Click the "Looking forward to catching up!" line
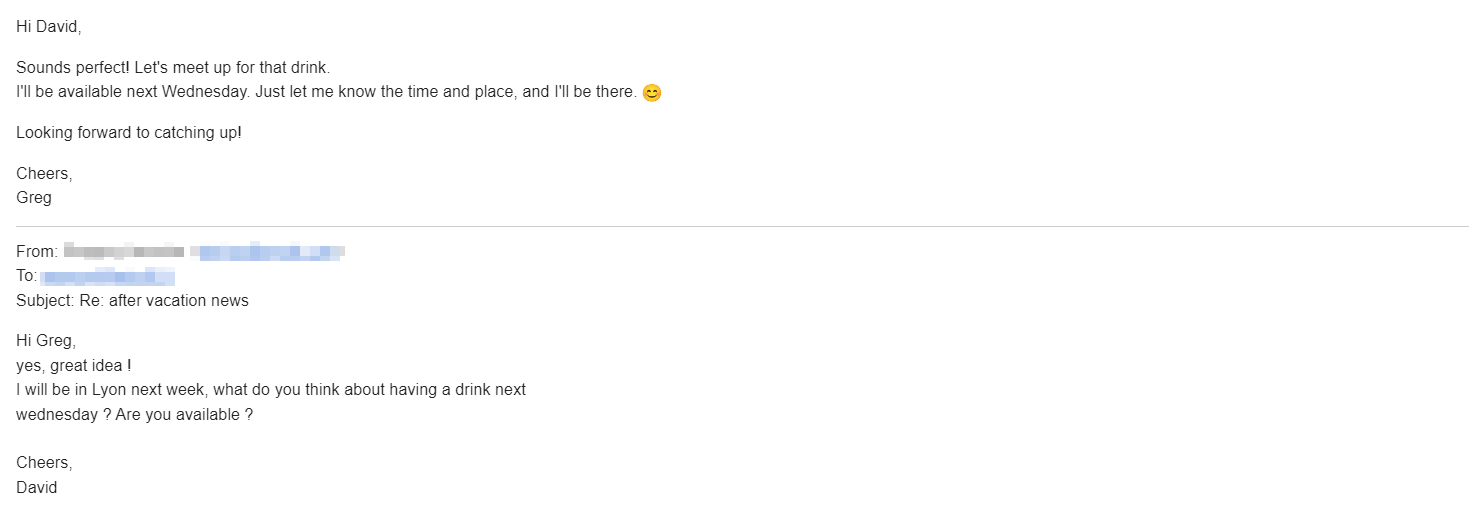 click(x=129, y=133)
